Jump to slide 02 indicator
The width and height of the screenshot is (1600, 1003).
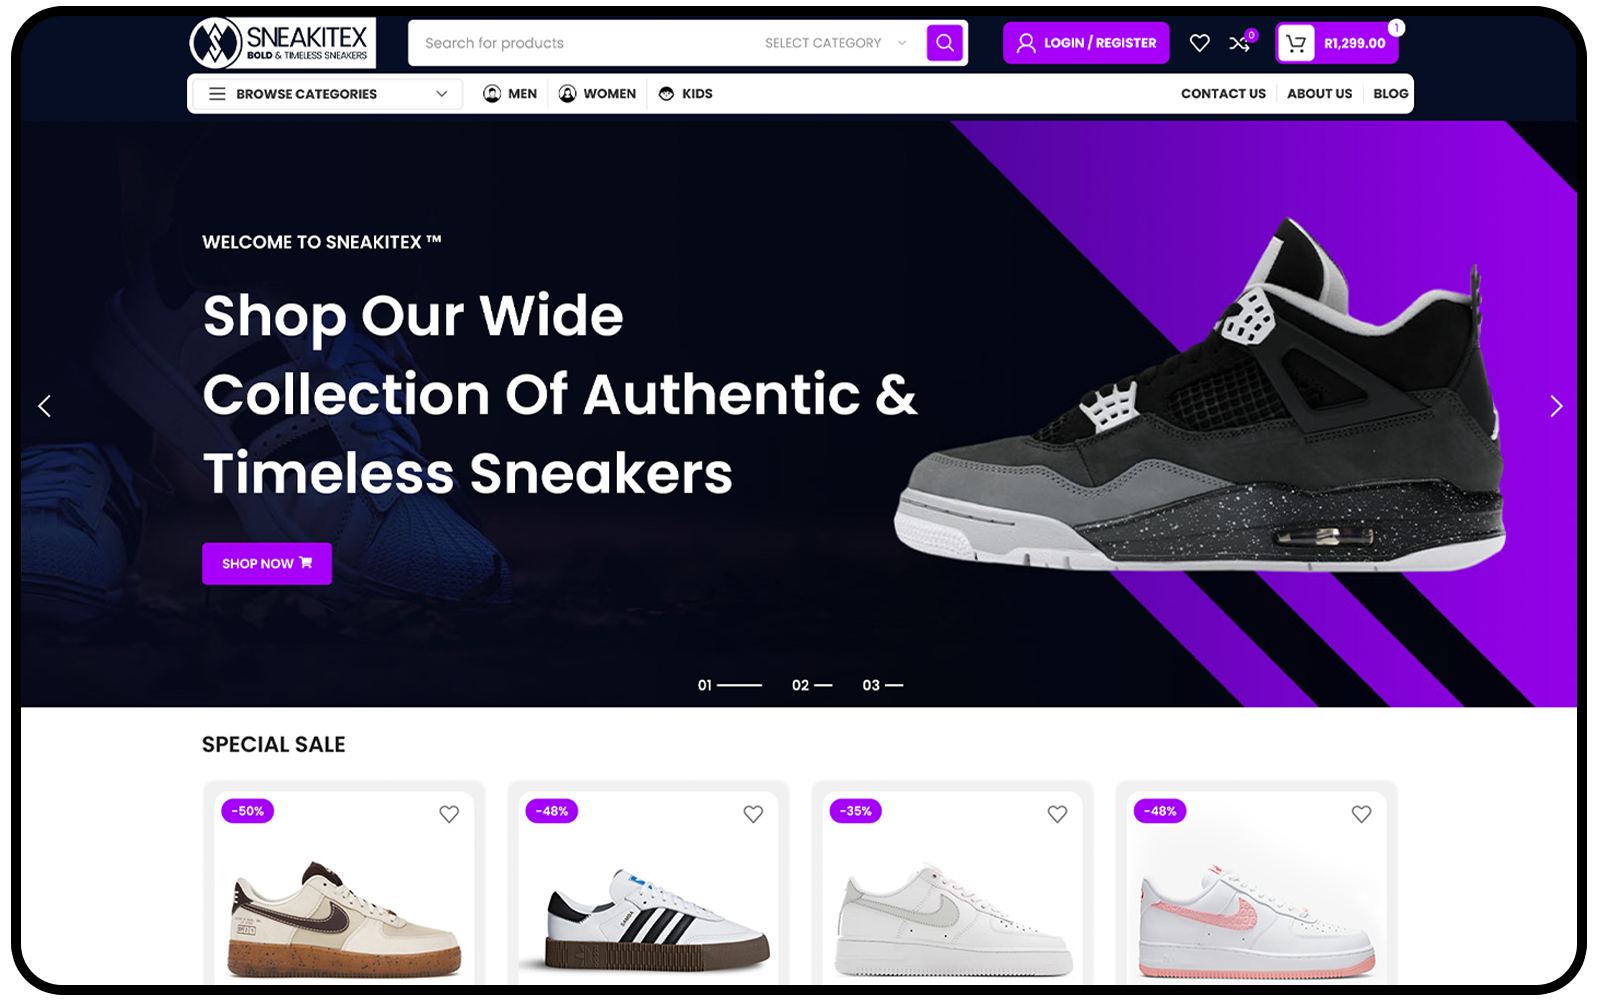(x=811, y=685)
